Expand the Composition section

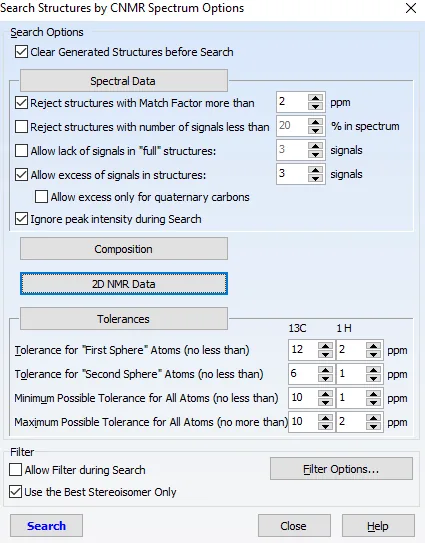coord(124,249)
